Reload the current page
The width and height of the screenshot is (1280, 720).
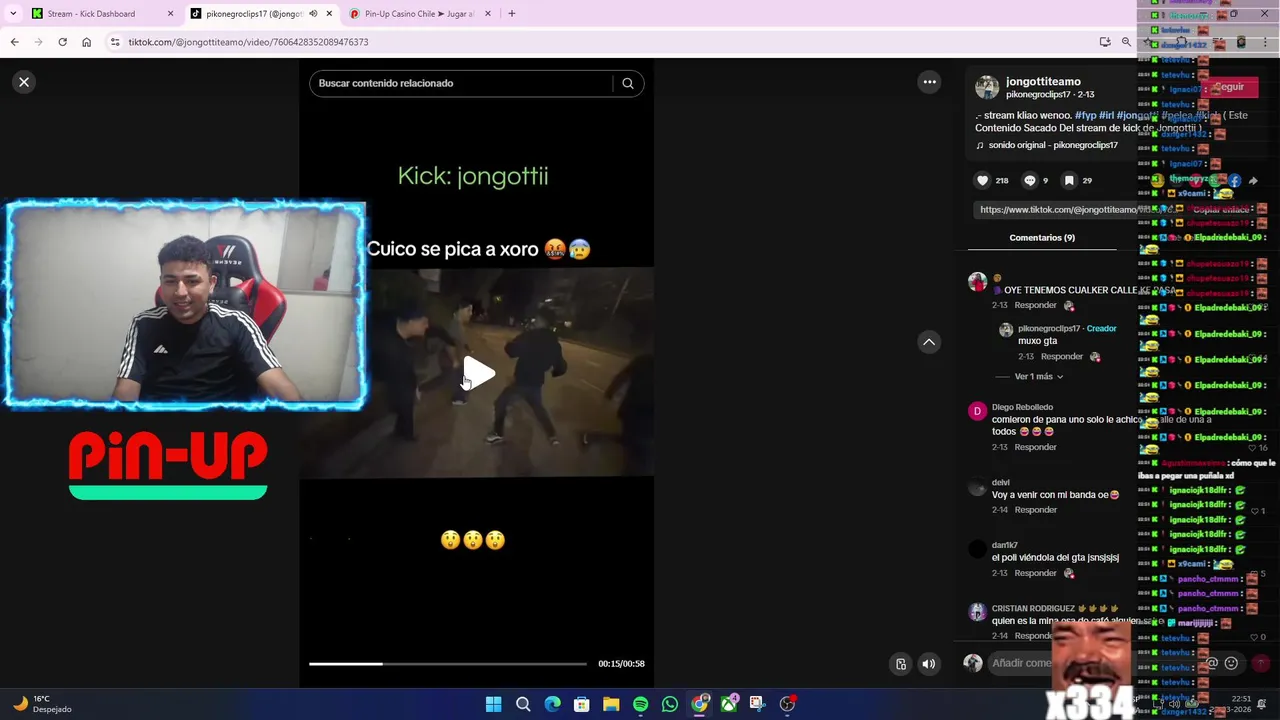(62, 42)
